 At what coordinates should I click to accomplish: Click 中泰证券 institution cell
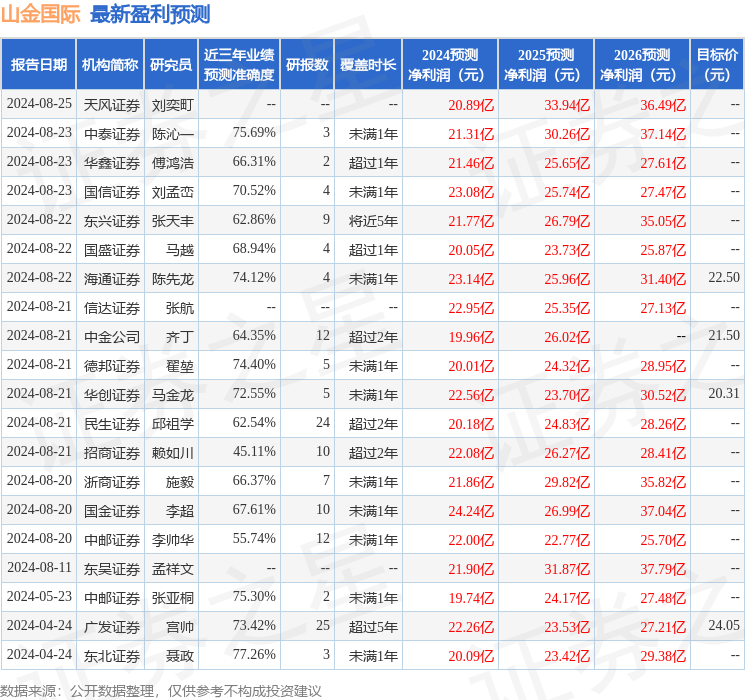point(112,134)
